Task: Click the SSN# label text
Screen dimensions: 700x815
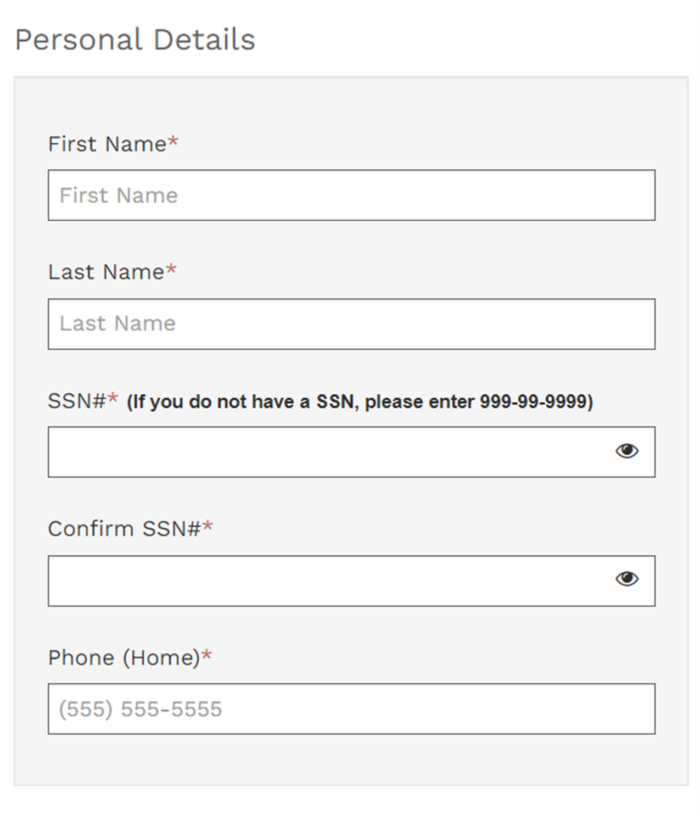Action: click(77, 401)
